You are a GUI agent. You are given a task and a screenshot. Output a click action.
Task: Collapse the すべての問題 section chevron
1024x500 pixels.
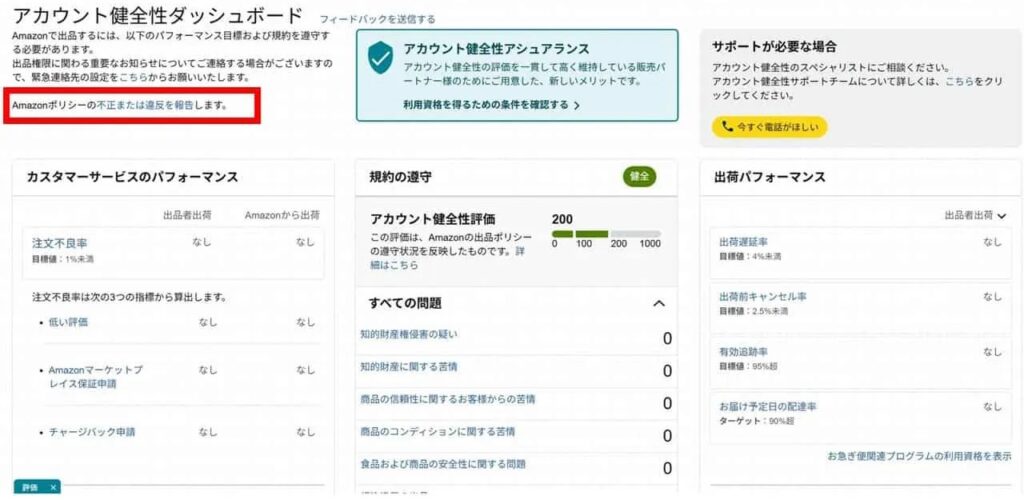click(x=659, y=304)
